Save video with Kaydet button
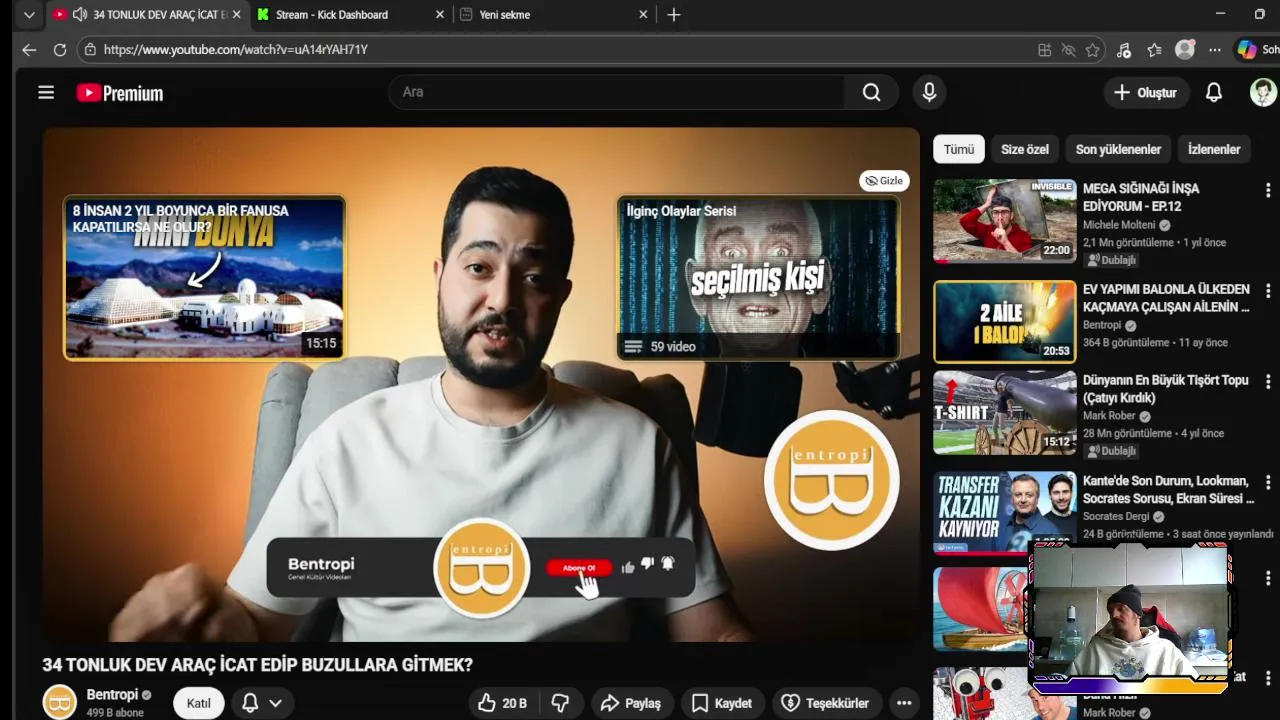This screenshot has width=1280, height=720. (721, 703)
